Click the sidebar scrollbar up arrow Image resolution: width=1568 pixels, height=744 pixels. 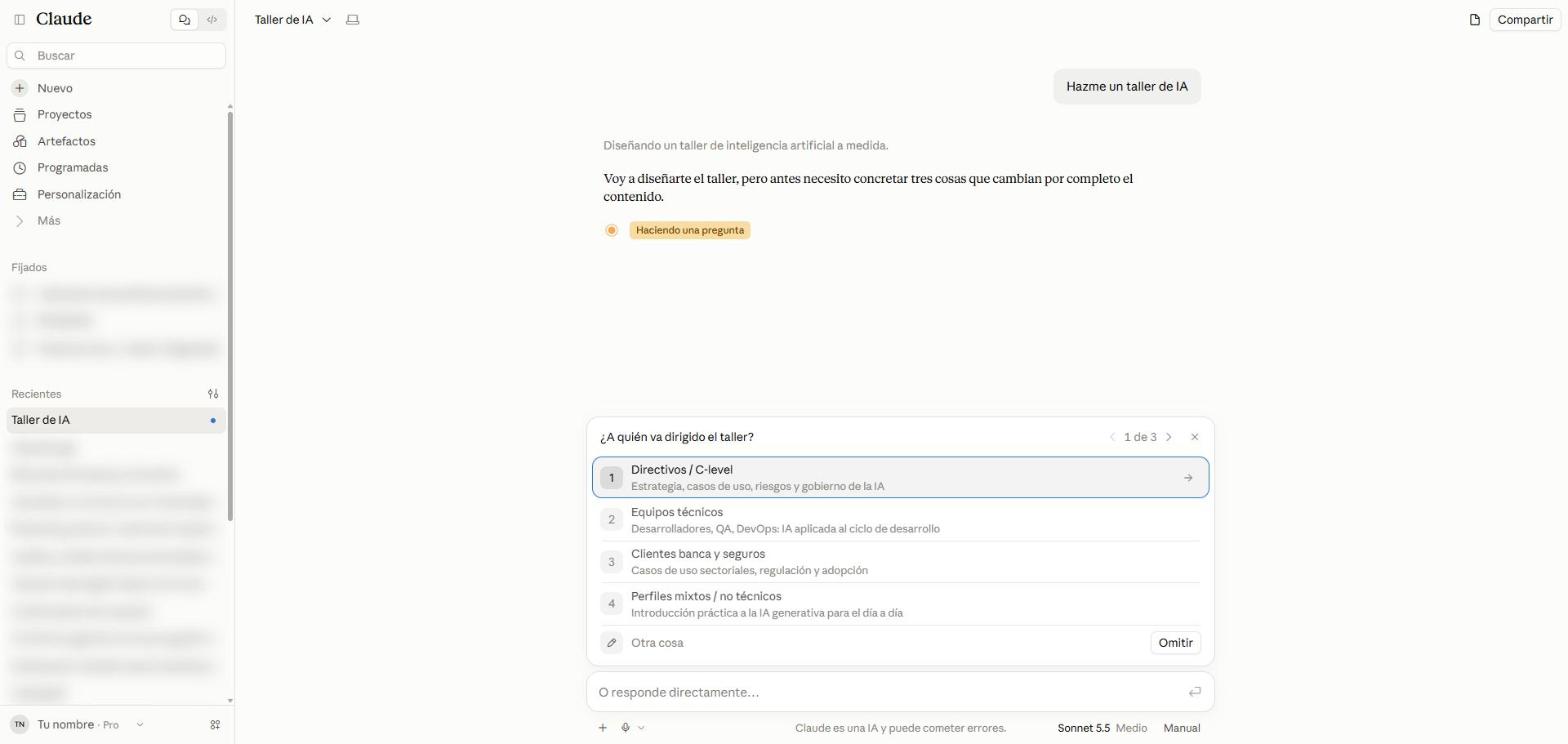pos(230,106)
